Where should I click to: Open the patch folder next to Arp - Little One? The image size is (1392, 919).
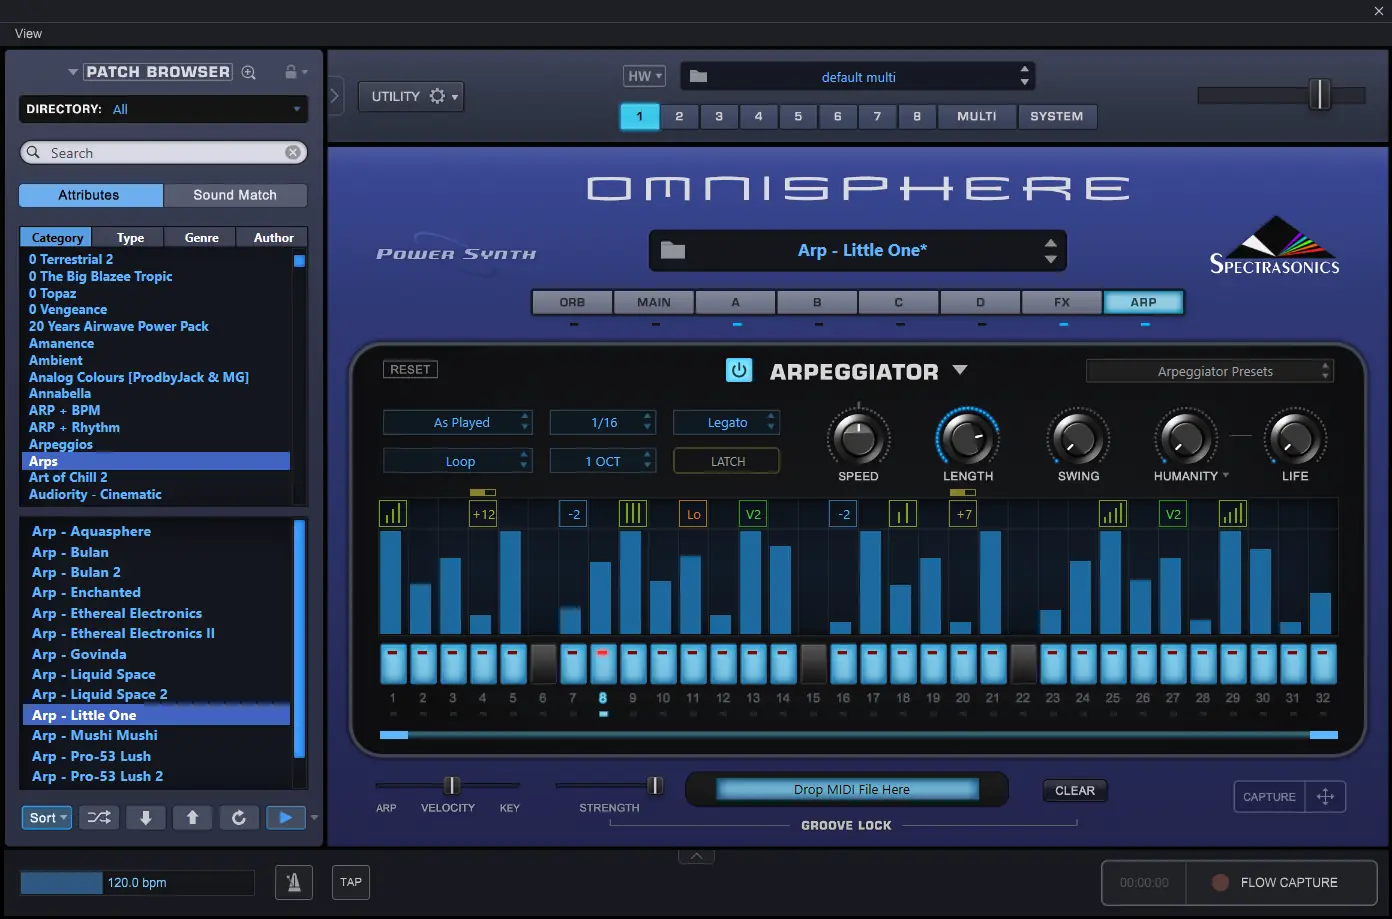point(673,250)
